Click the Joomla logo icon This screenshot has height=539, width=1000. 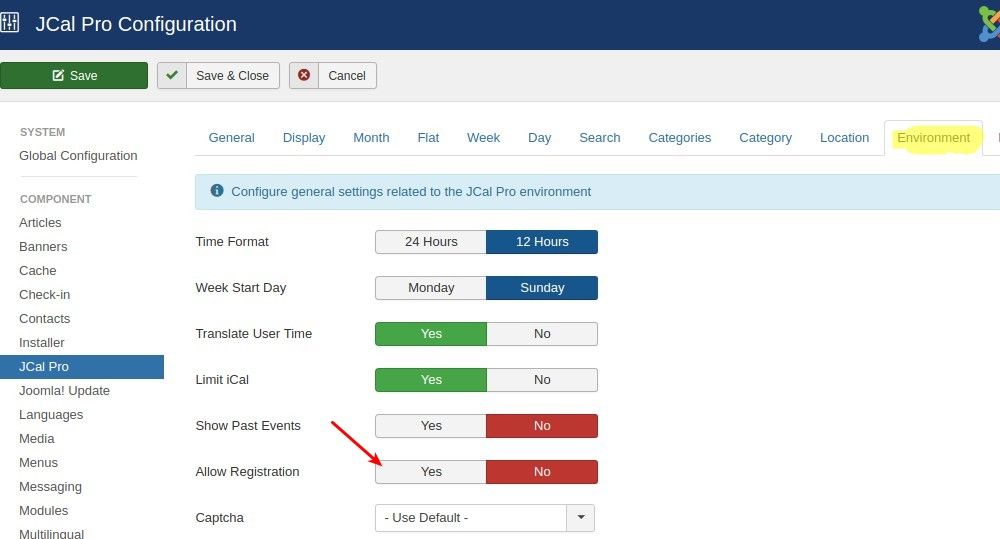click(x=989, y=24)
